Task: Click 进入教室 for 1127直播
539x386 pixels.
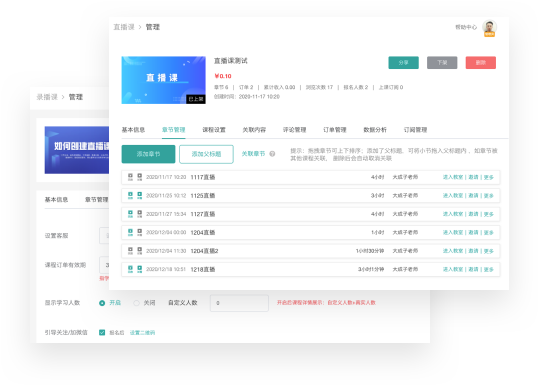Action: 453,214
